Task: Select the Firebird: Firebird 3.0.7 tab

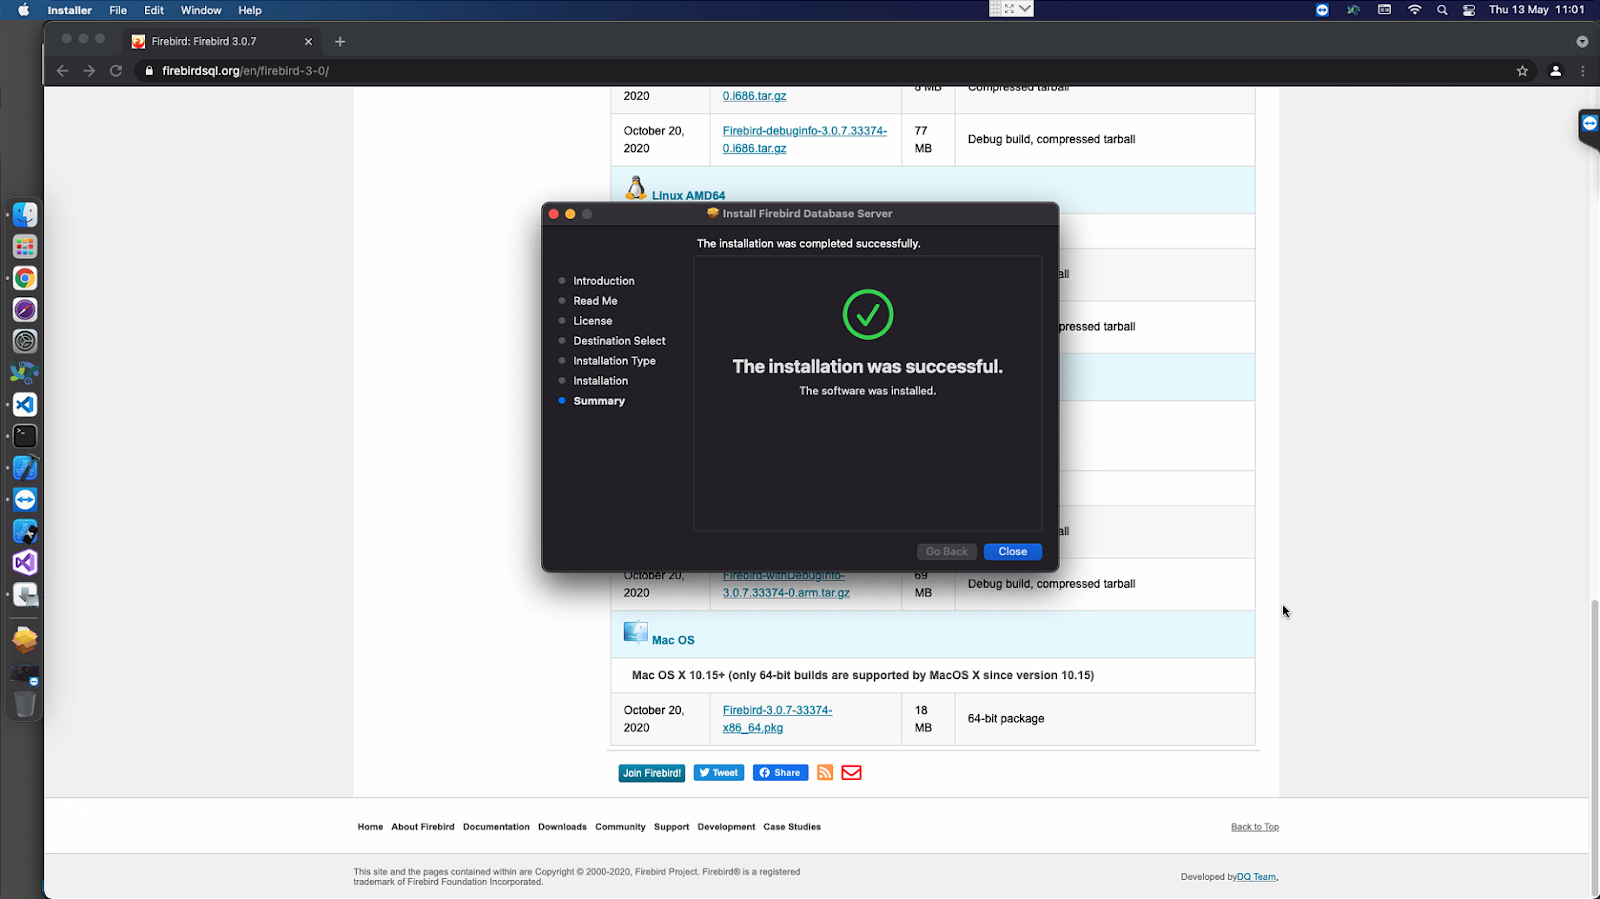Action: click(x=222, y=42)
